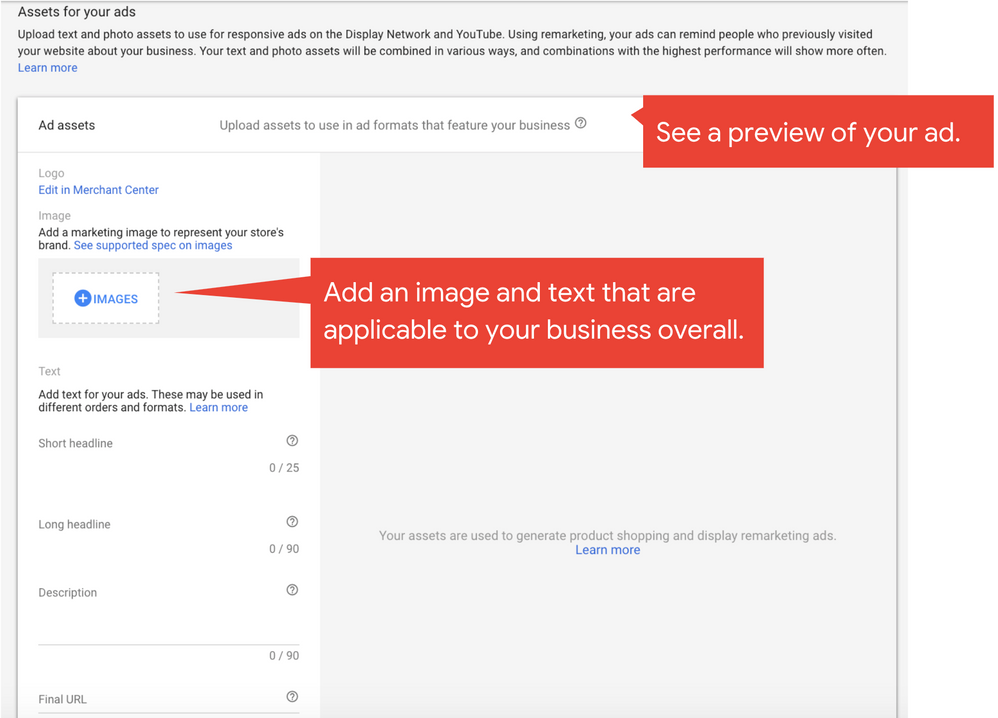Screen dimensions: 998x718
Task: Click the blue plus IMAGES button
Action: (x=106, y=299)
